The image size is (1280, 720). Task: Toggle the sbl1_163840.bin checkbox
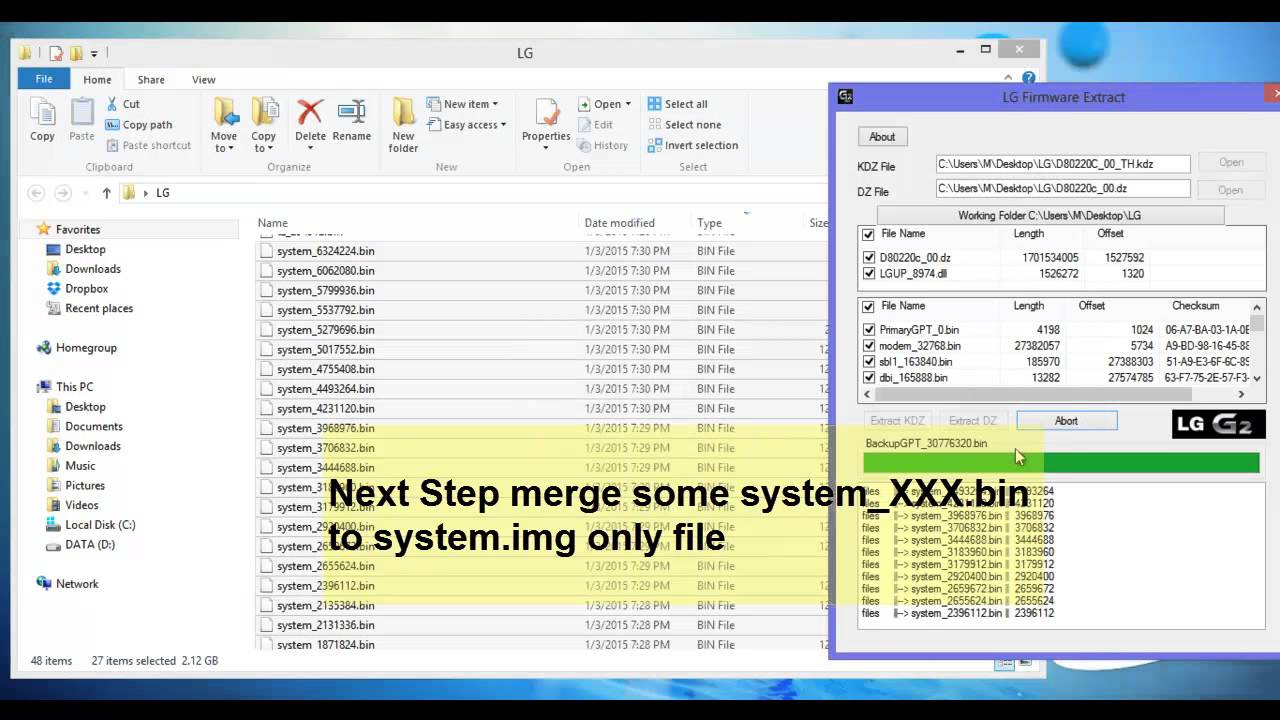[868, 362]
